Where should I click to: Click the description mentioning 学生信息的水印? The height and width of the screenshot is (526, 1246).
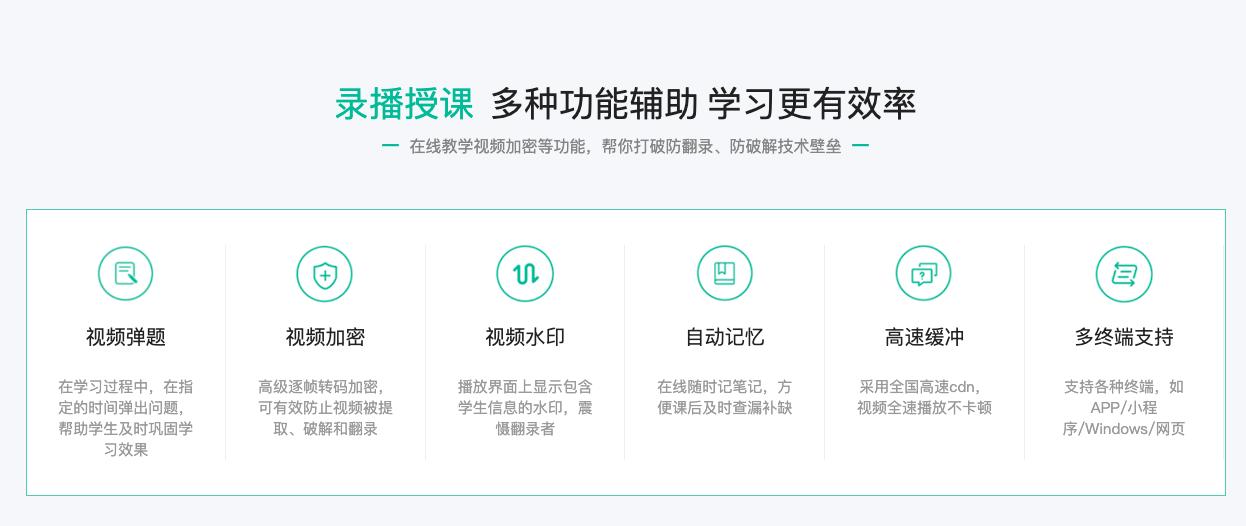pyautogui.click(x=525, y=407)
